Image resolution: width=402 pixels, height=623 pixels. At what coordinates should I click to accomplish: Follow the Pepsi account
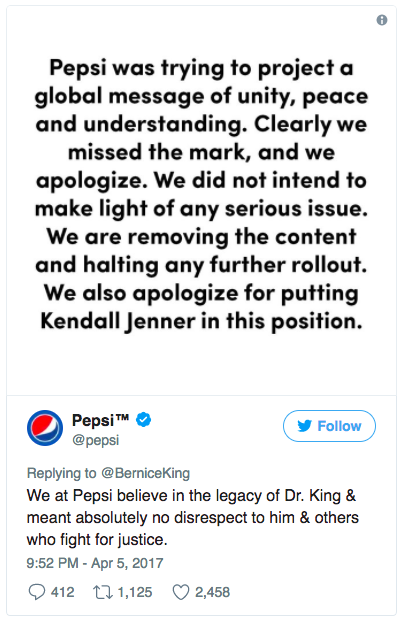(329, 426)
